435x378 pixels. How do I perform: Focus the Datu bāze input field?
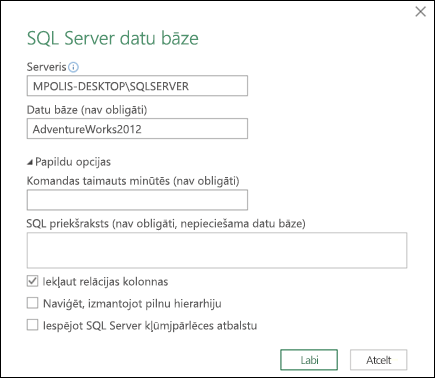(137, 129)
